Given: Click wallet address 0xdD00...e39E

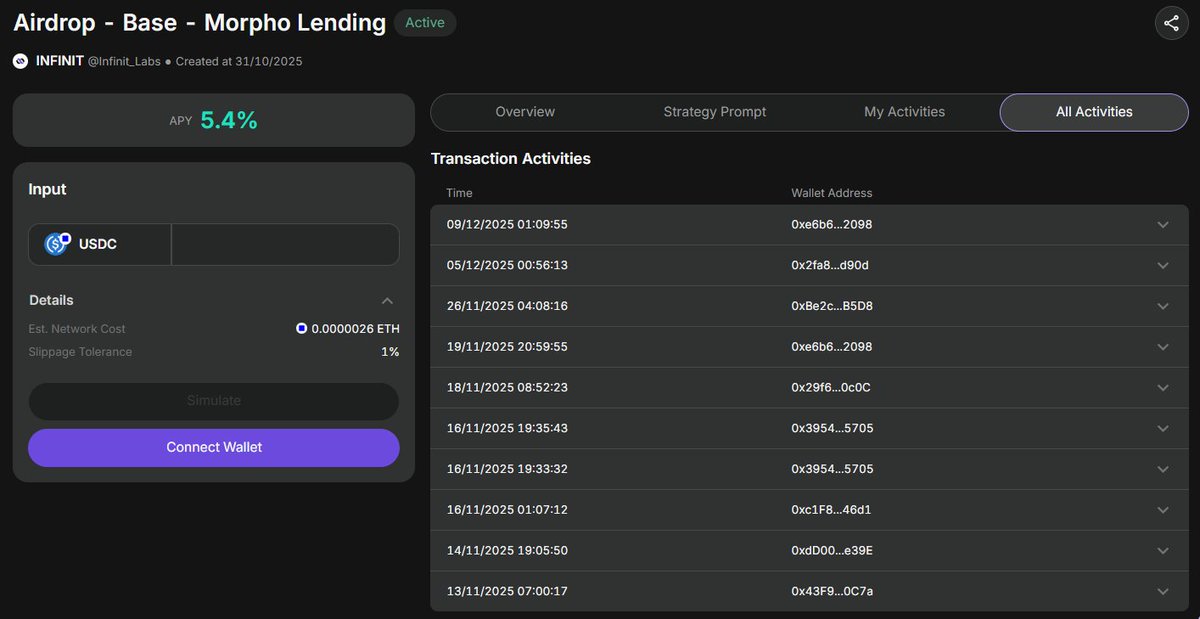Looking at the screenshot, I should (832, 551).
